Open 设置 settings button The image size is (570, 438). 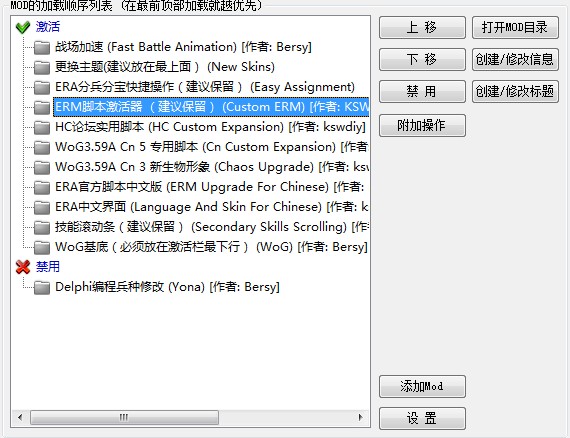point(422,418)
